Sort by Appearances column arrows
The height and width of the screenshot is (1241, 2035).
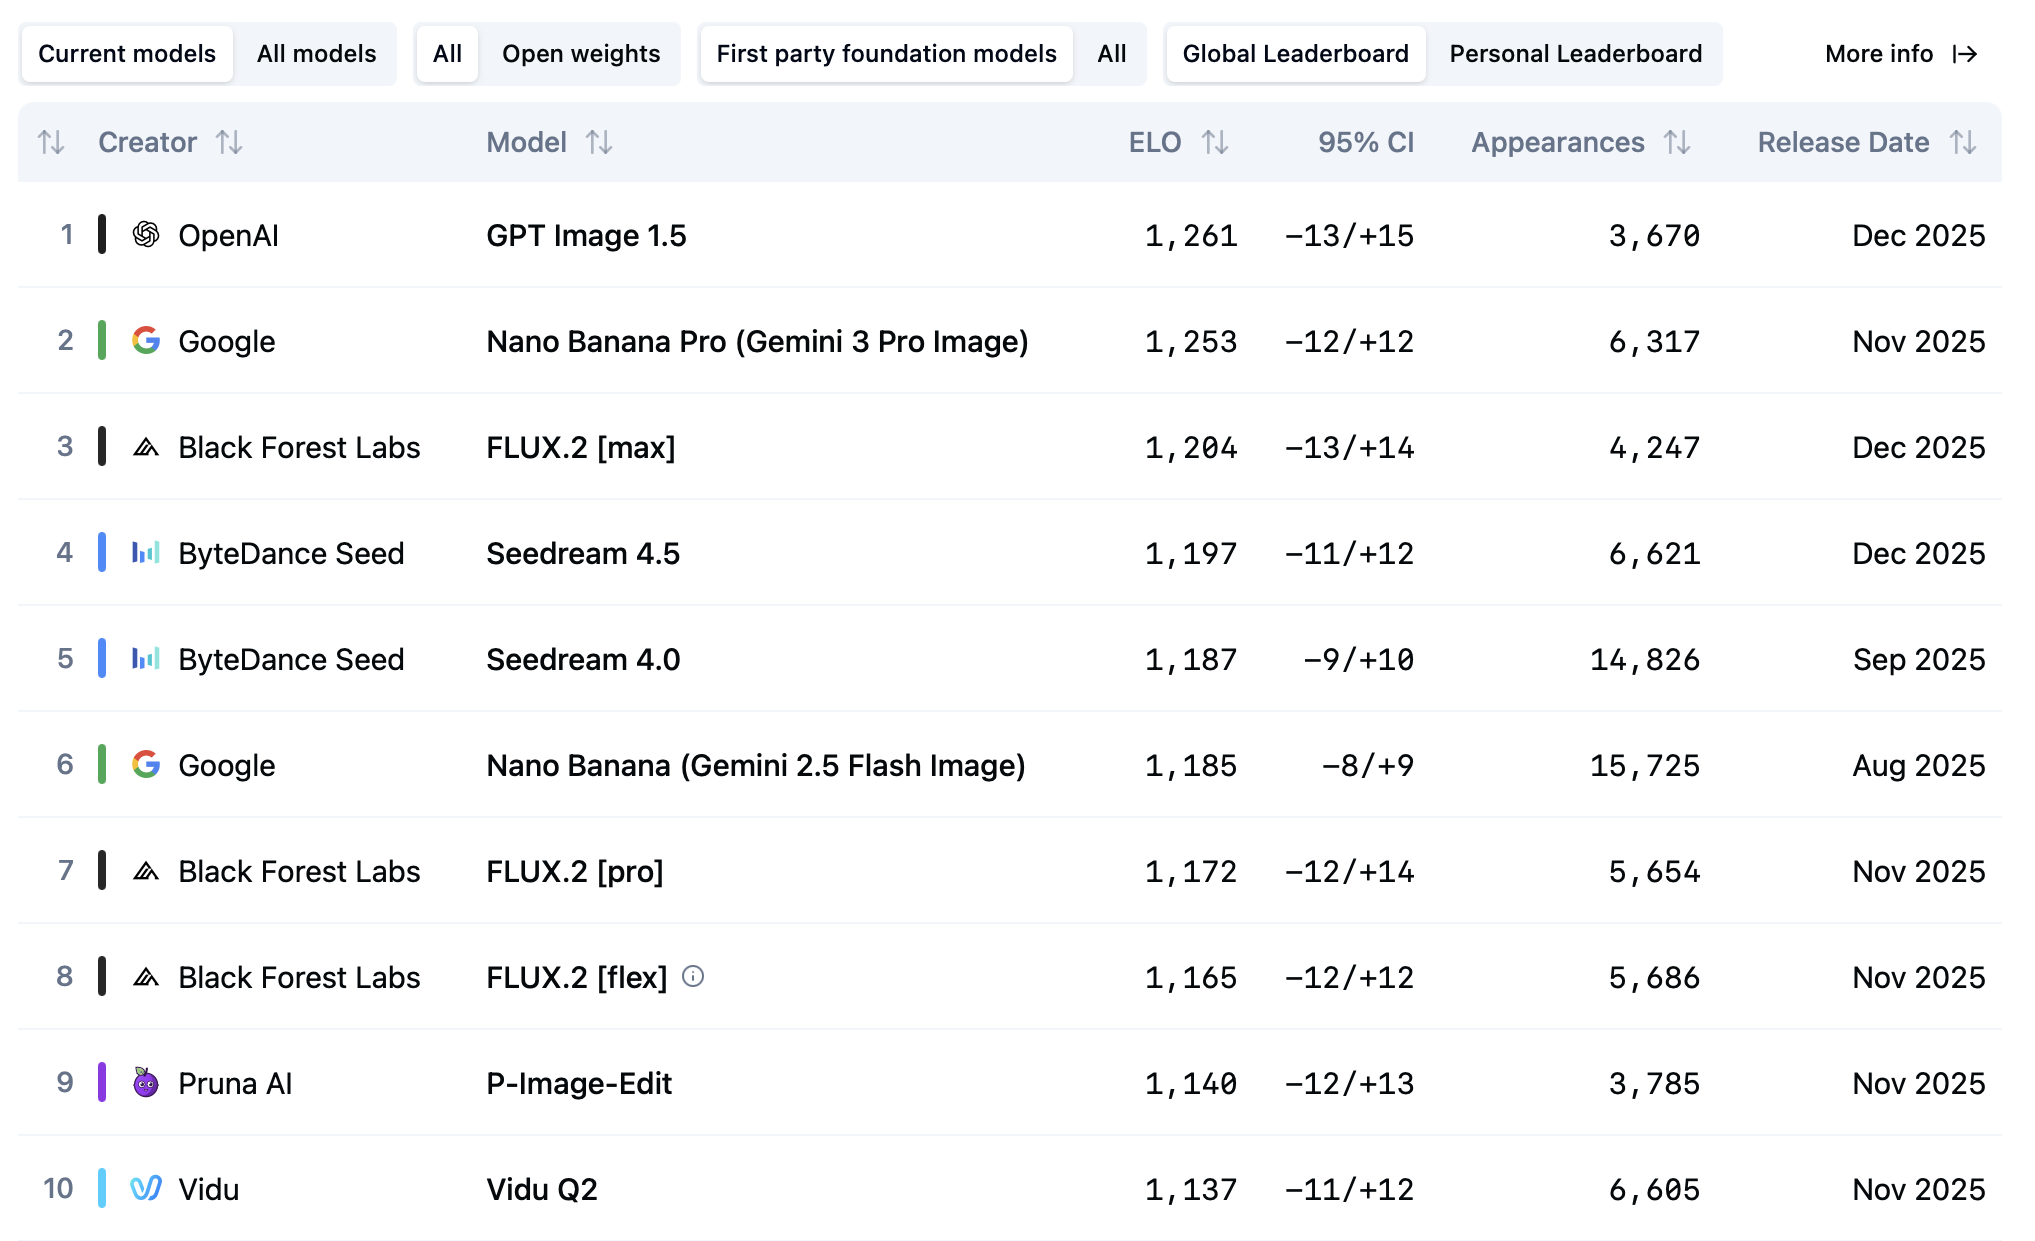1677,143
